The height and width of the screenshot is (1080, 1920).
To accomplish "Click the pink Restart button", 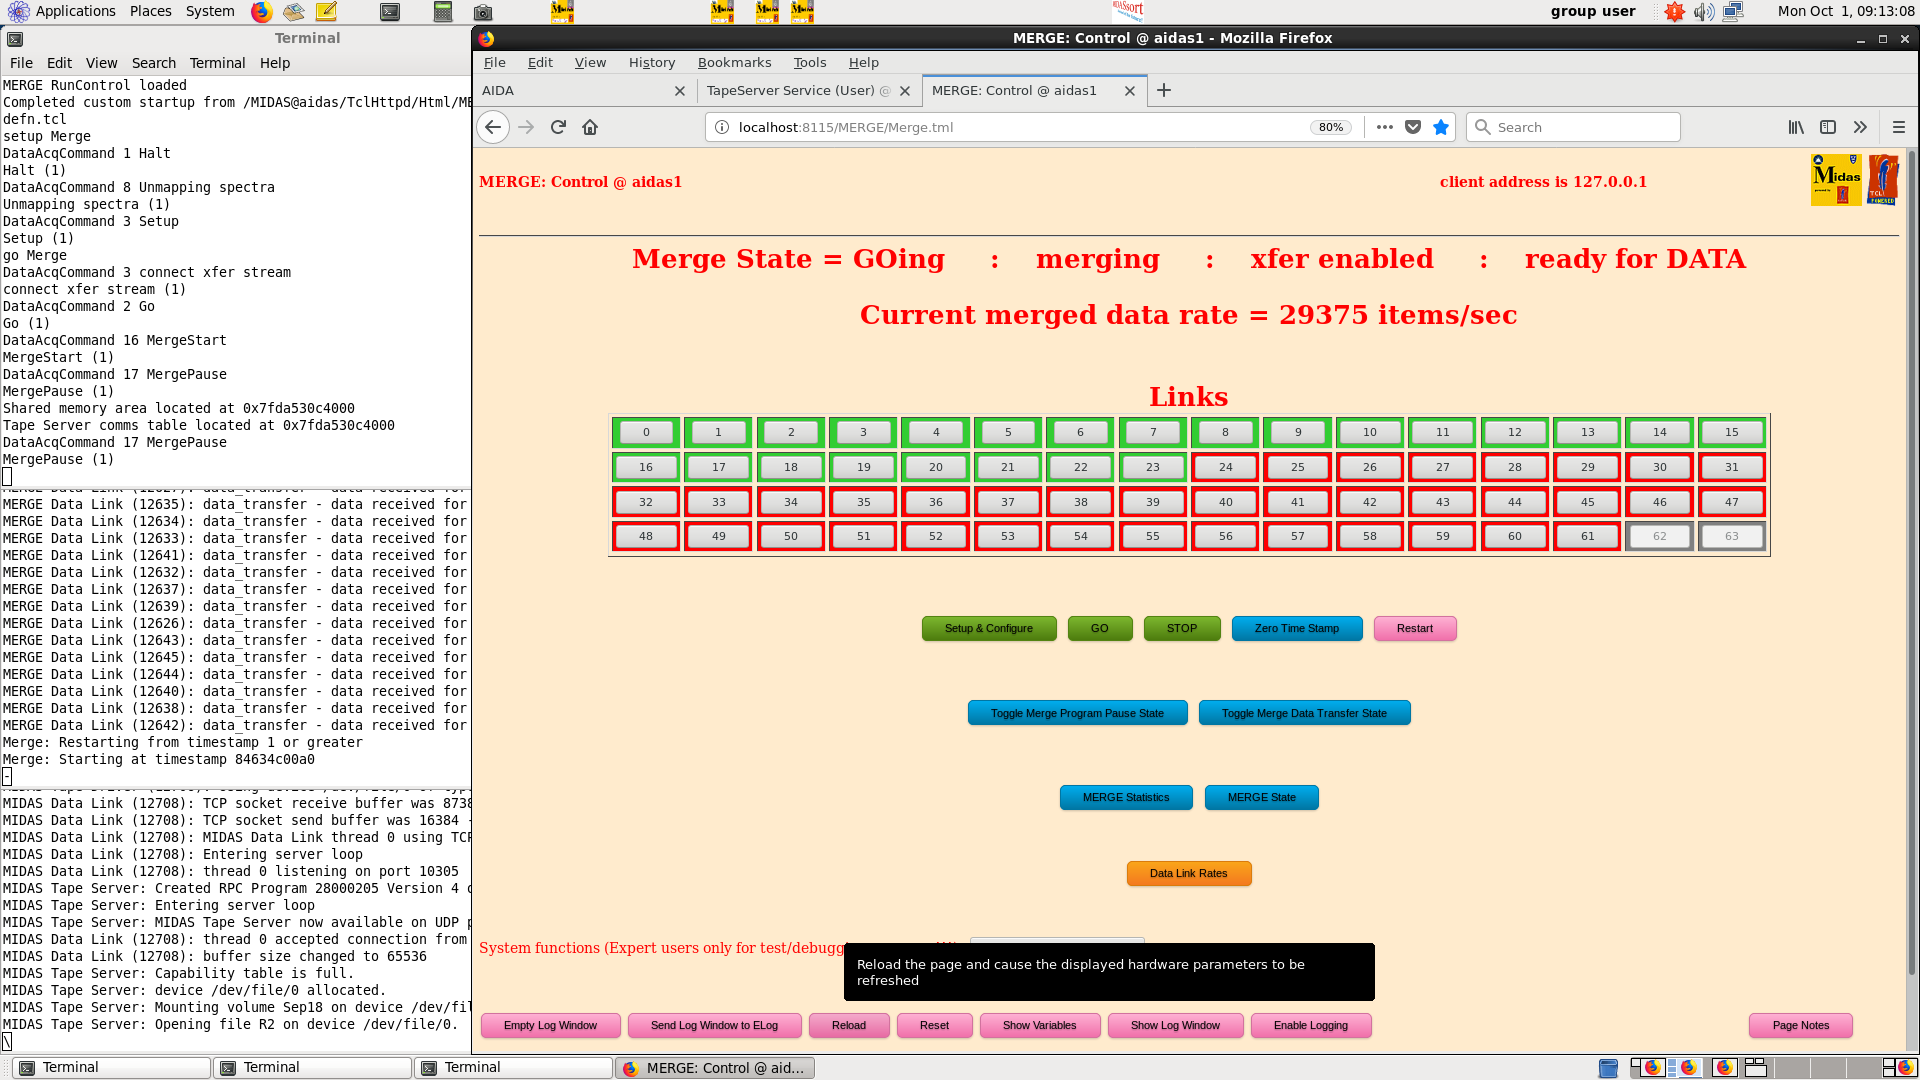I will pyautogui.click(x=1415, y=628).
